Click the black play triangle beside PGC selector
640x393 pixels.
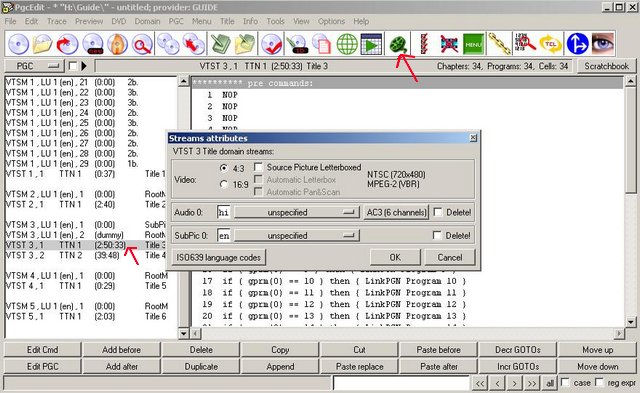point(84,66)
